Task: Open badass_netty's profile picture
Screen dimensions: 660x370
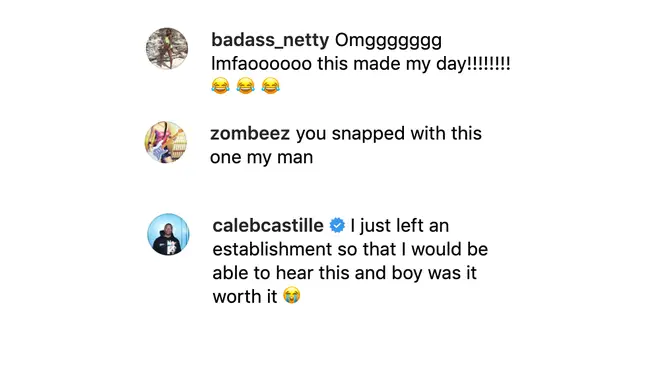Action: click(x=167, y=48)
